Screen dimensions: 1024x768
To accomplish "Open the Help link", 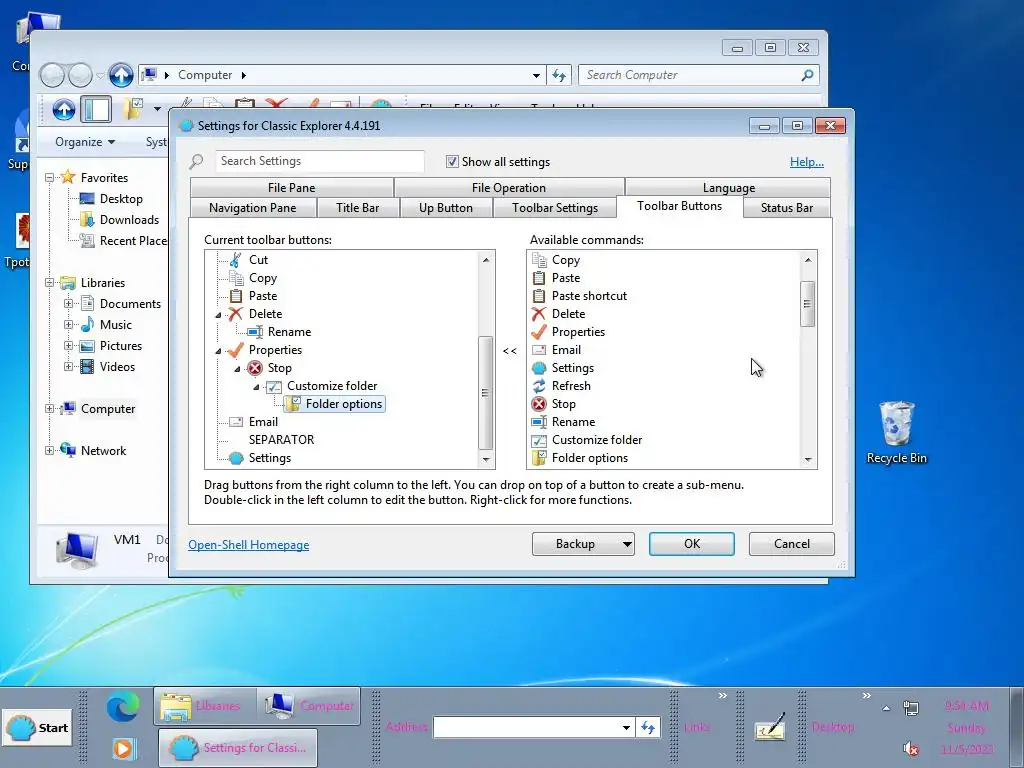I will pyautogui.click(x=807, y=162).
